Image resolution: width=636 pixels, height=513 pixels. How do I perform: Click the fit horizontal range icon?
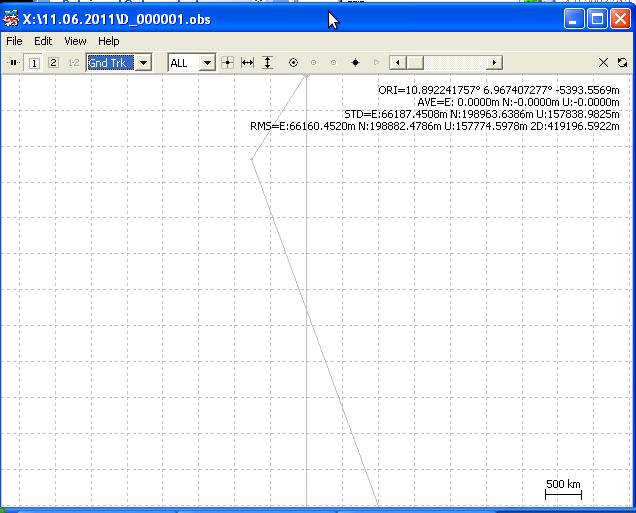tap(247, 63)
